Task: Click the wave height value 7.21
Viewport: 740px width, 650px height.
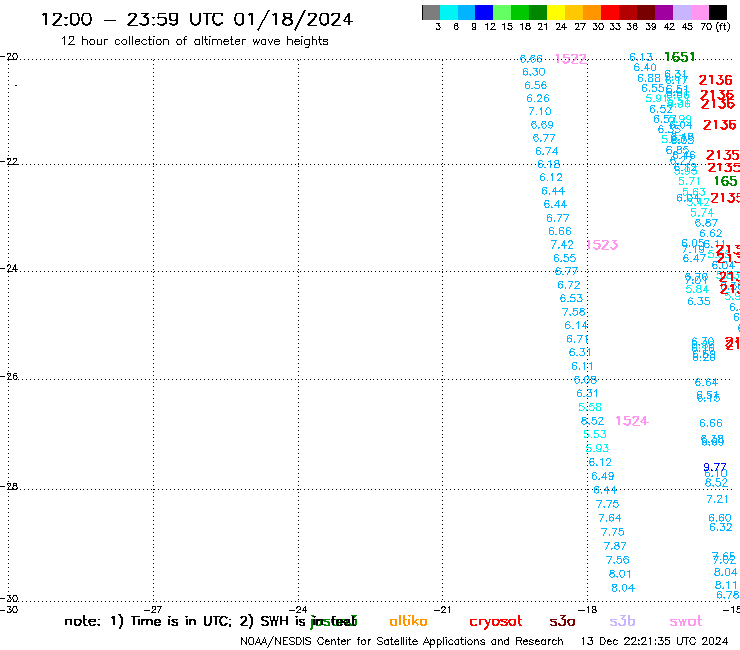Action: (717, 499)
